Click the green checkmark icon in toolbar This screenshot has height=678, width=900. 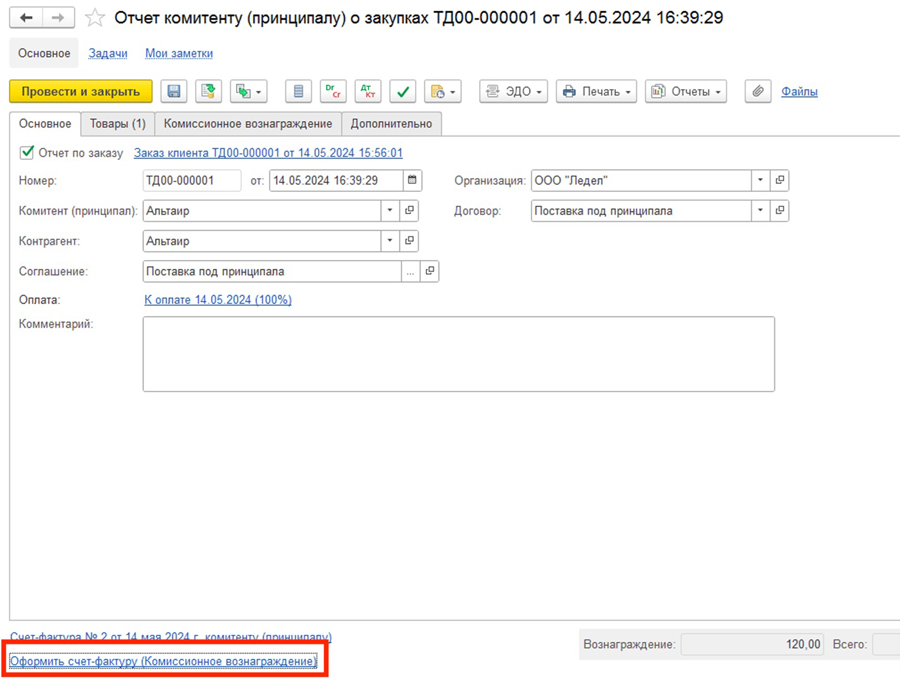click(402, 92)
